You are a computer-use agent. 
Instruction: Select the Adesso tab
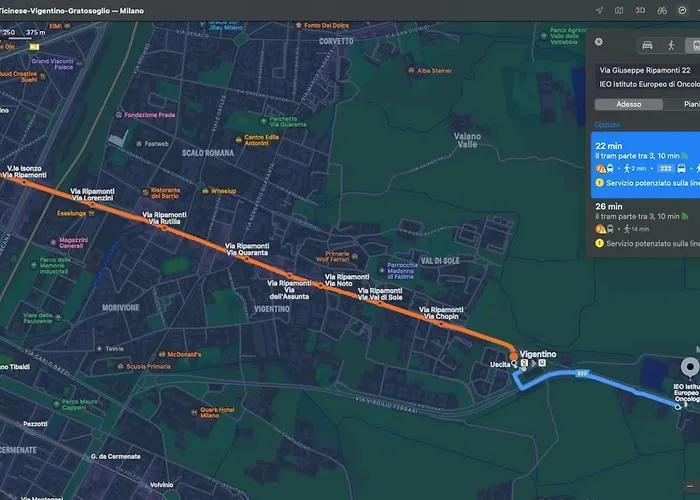point(629,104)
